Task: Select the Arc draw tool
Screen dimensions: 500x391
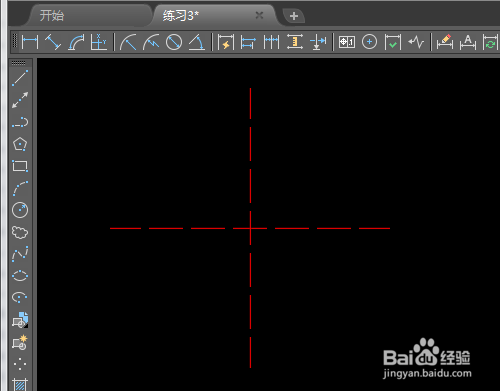Action: (x=20, y=188)
